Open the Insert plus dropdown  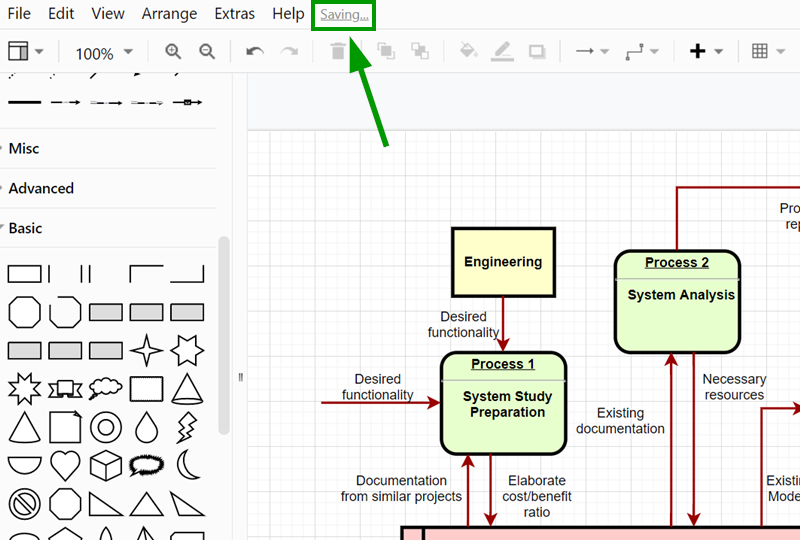coord(706,51)
